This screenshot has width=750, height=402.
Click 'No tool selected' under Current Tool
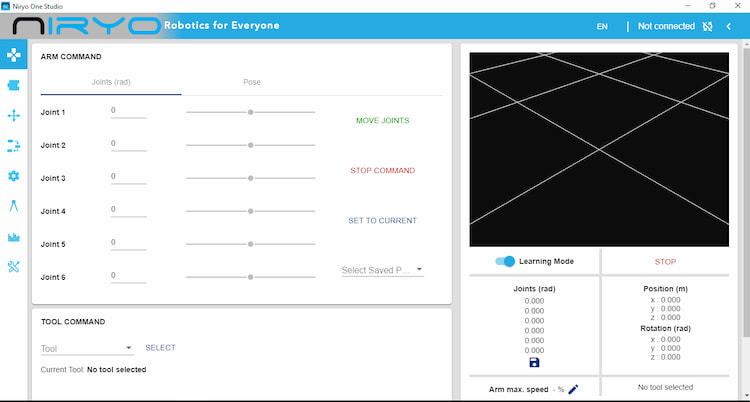tap(117, 370)
